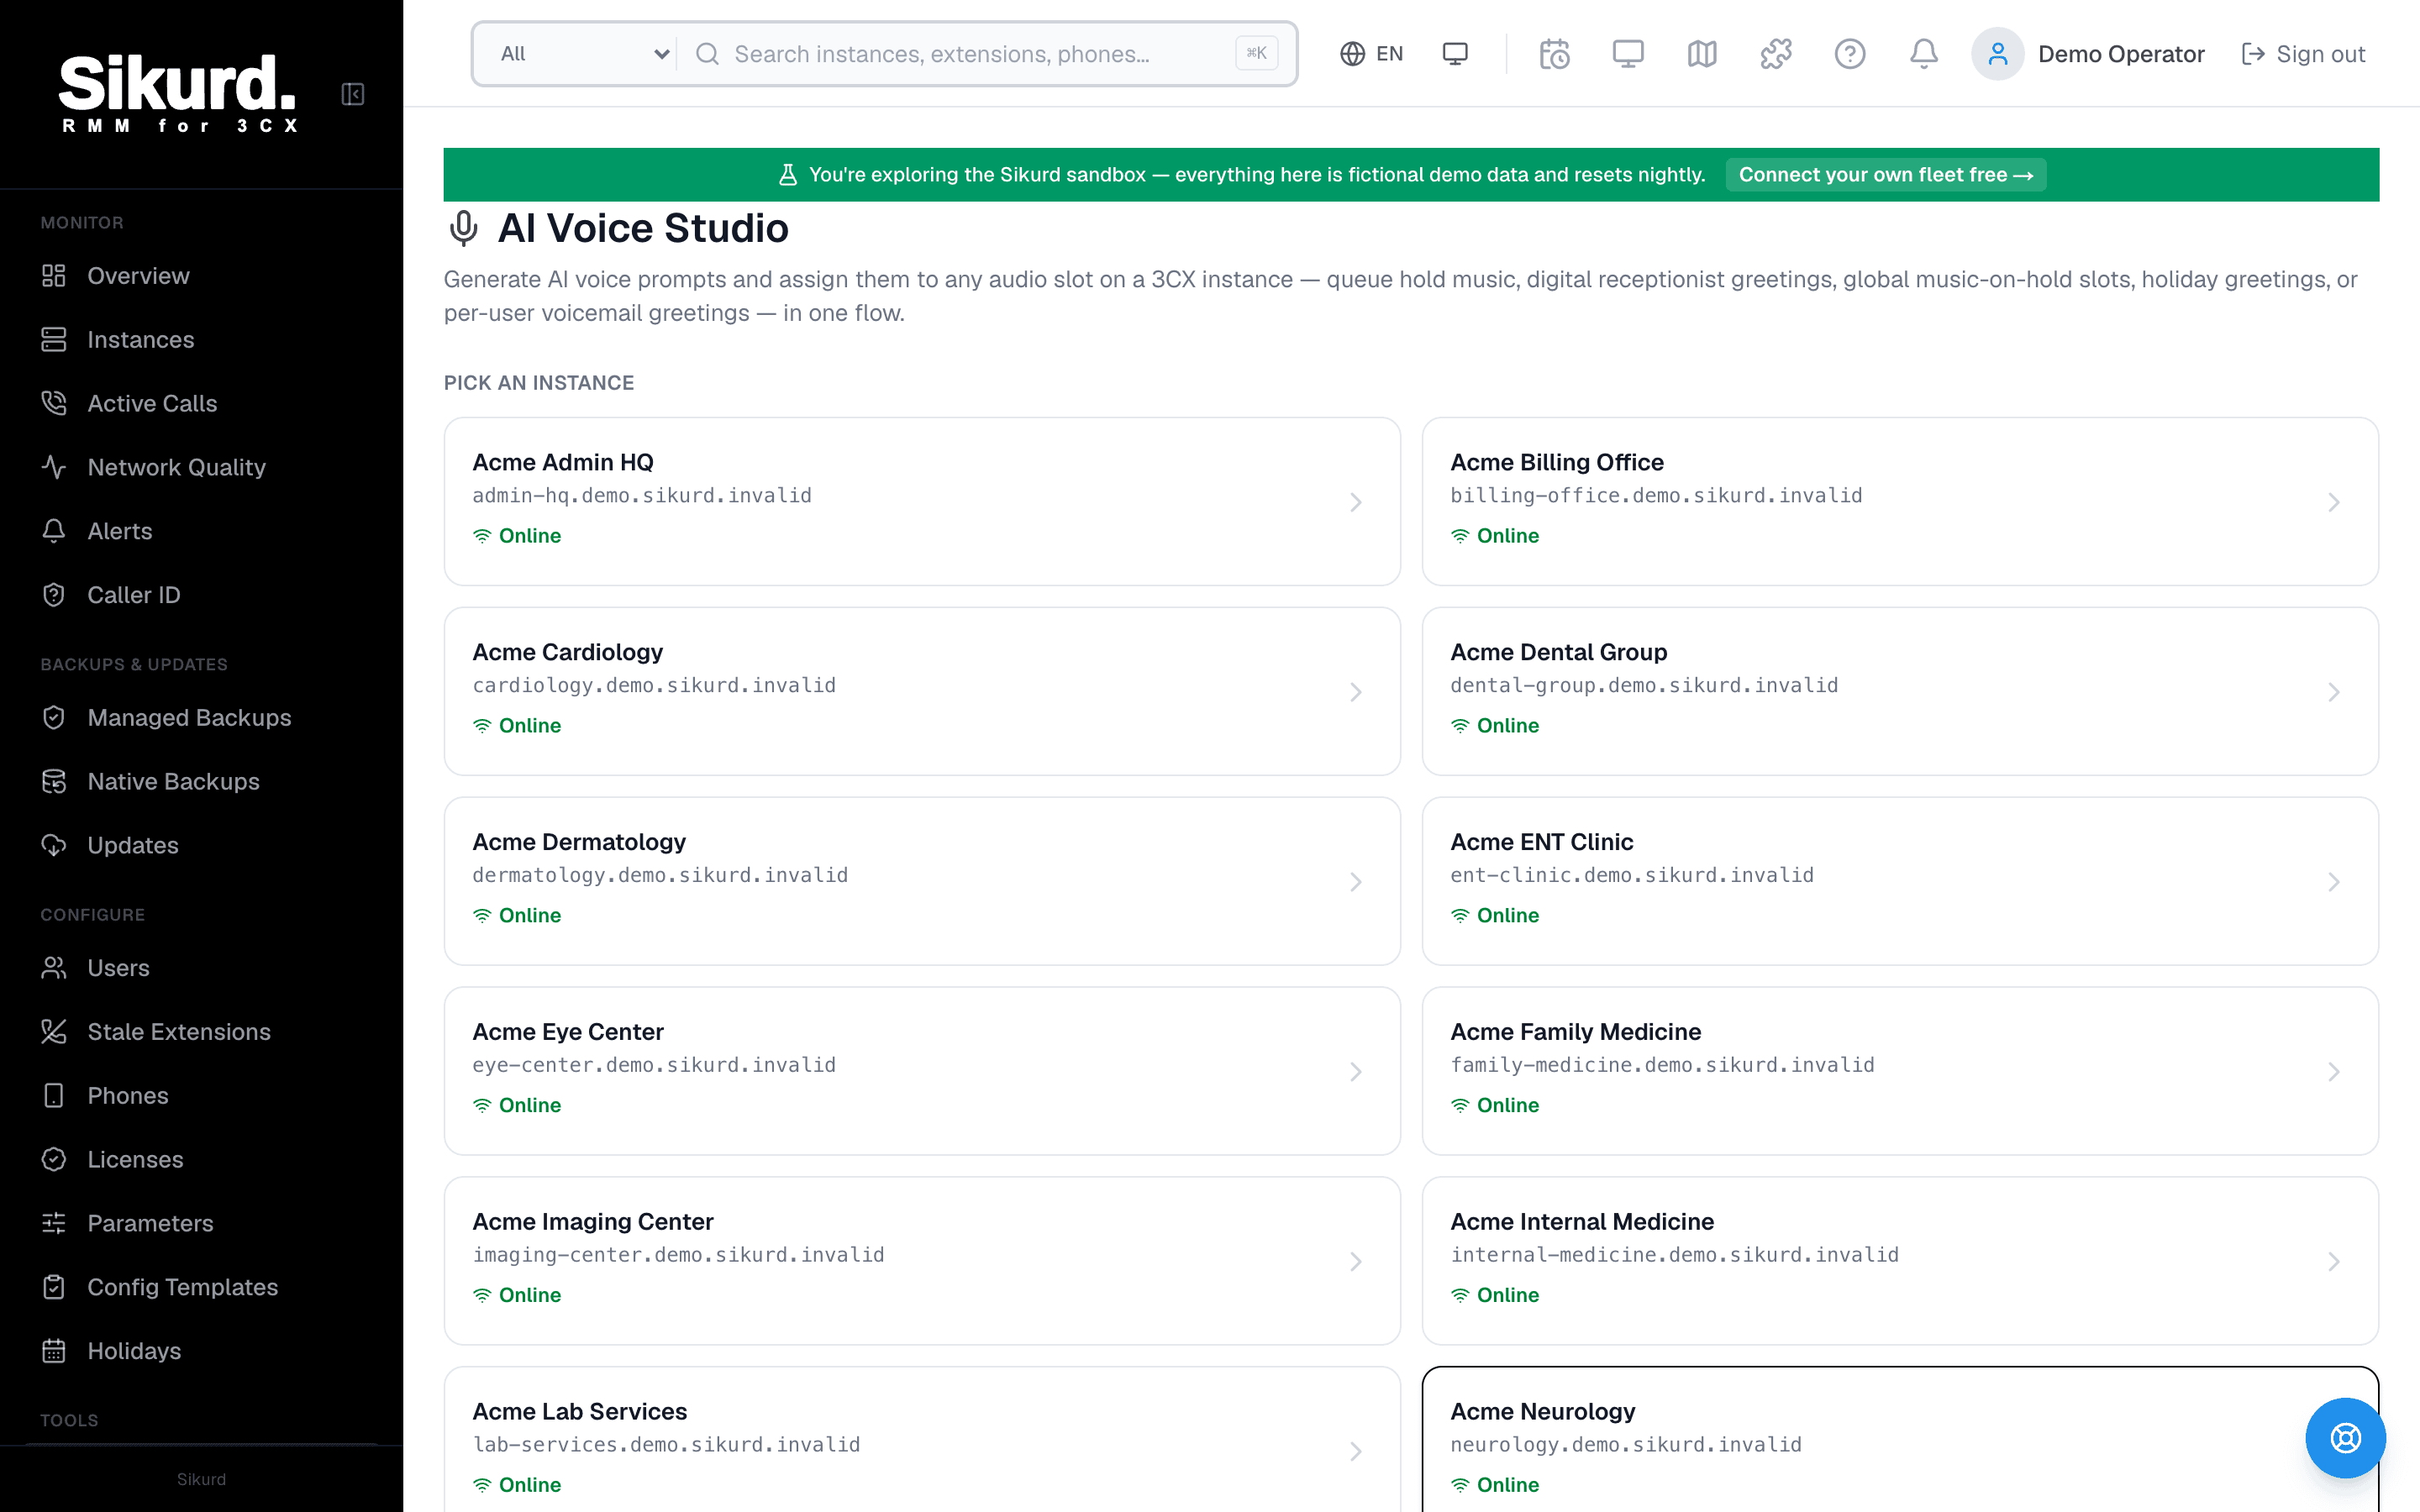Click Online status on Acme Dermatology
The width and height of the screenshot is (2420, 1512).
[517, 915]
